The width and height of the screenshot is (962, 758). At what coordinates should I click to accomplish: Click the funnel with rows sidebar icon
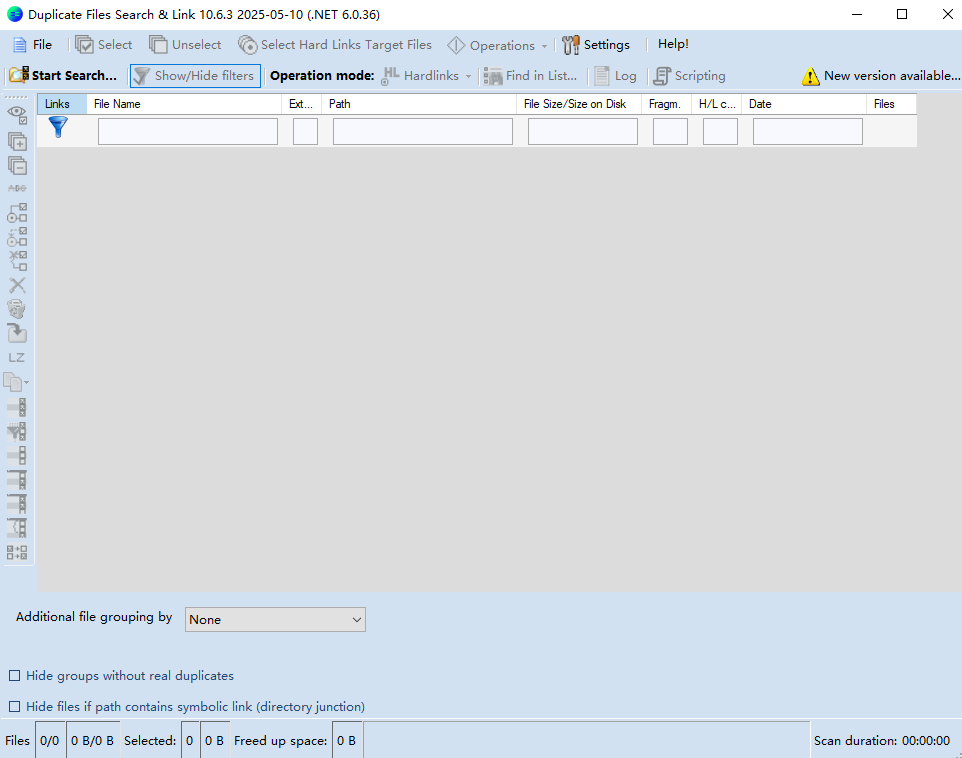[17, 431]
